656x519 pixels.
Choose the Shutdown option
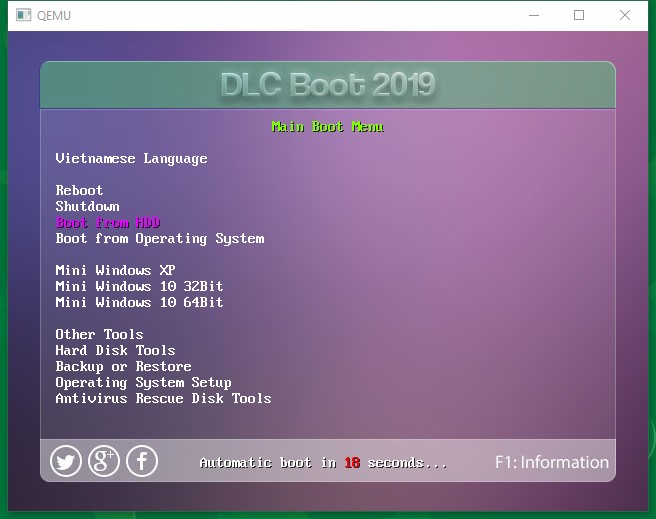tap(87, 206)
